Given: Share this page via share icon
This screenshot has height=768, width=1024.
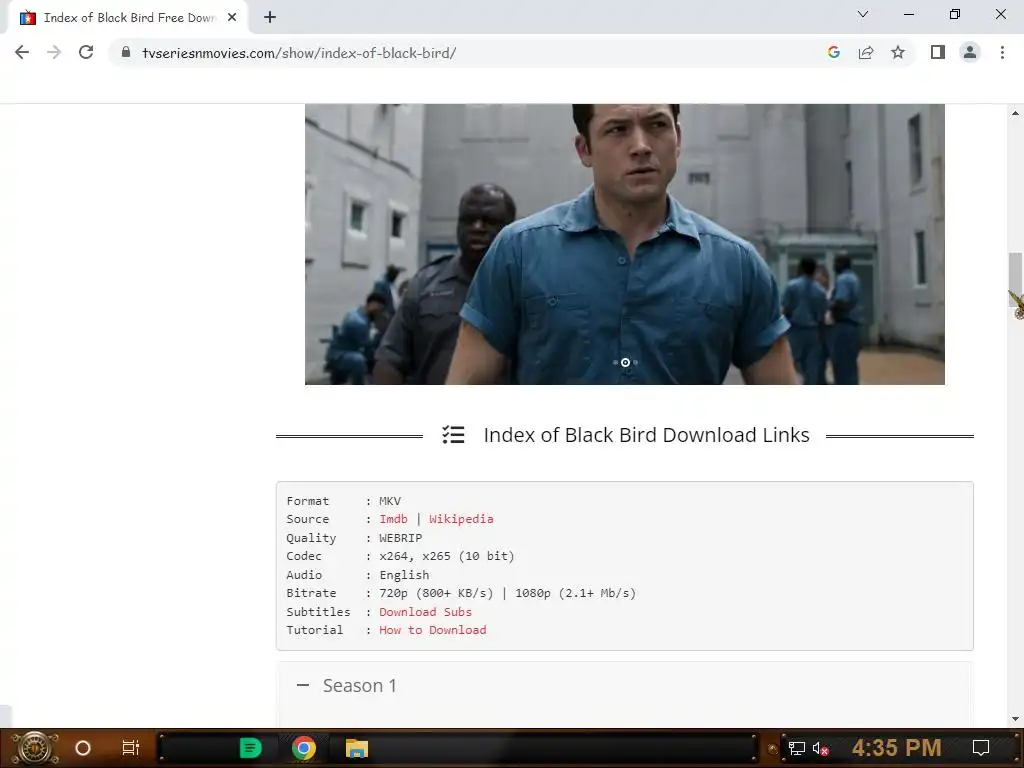Looking at the screenshot, I should [x=866, y=52].
